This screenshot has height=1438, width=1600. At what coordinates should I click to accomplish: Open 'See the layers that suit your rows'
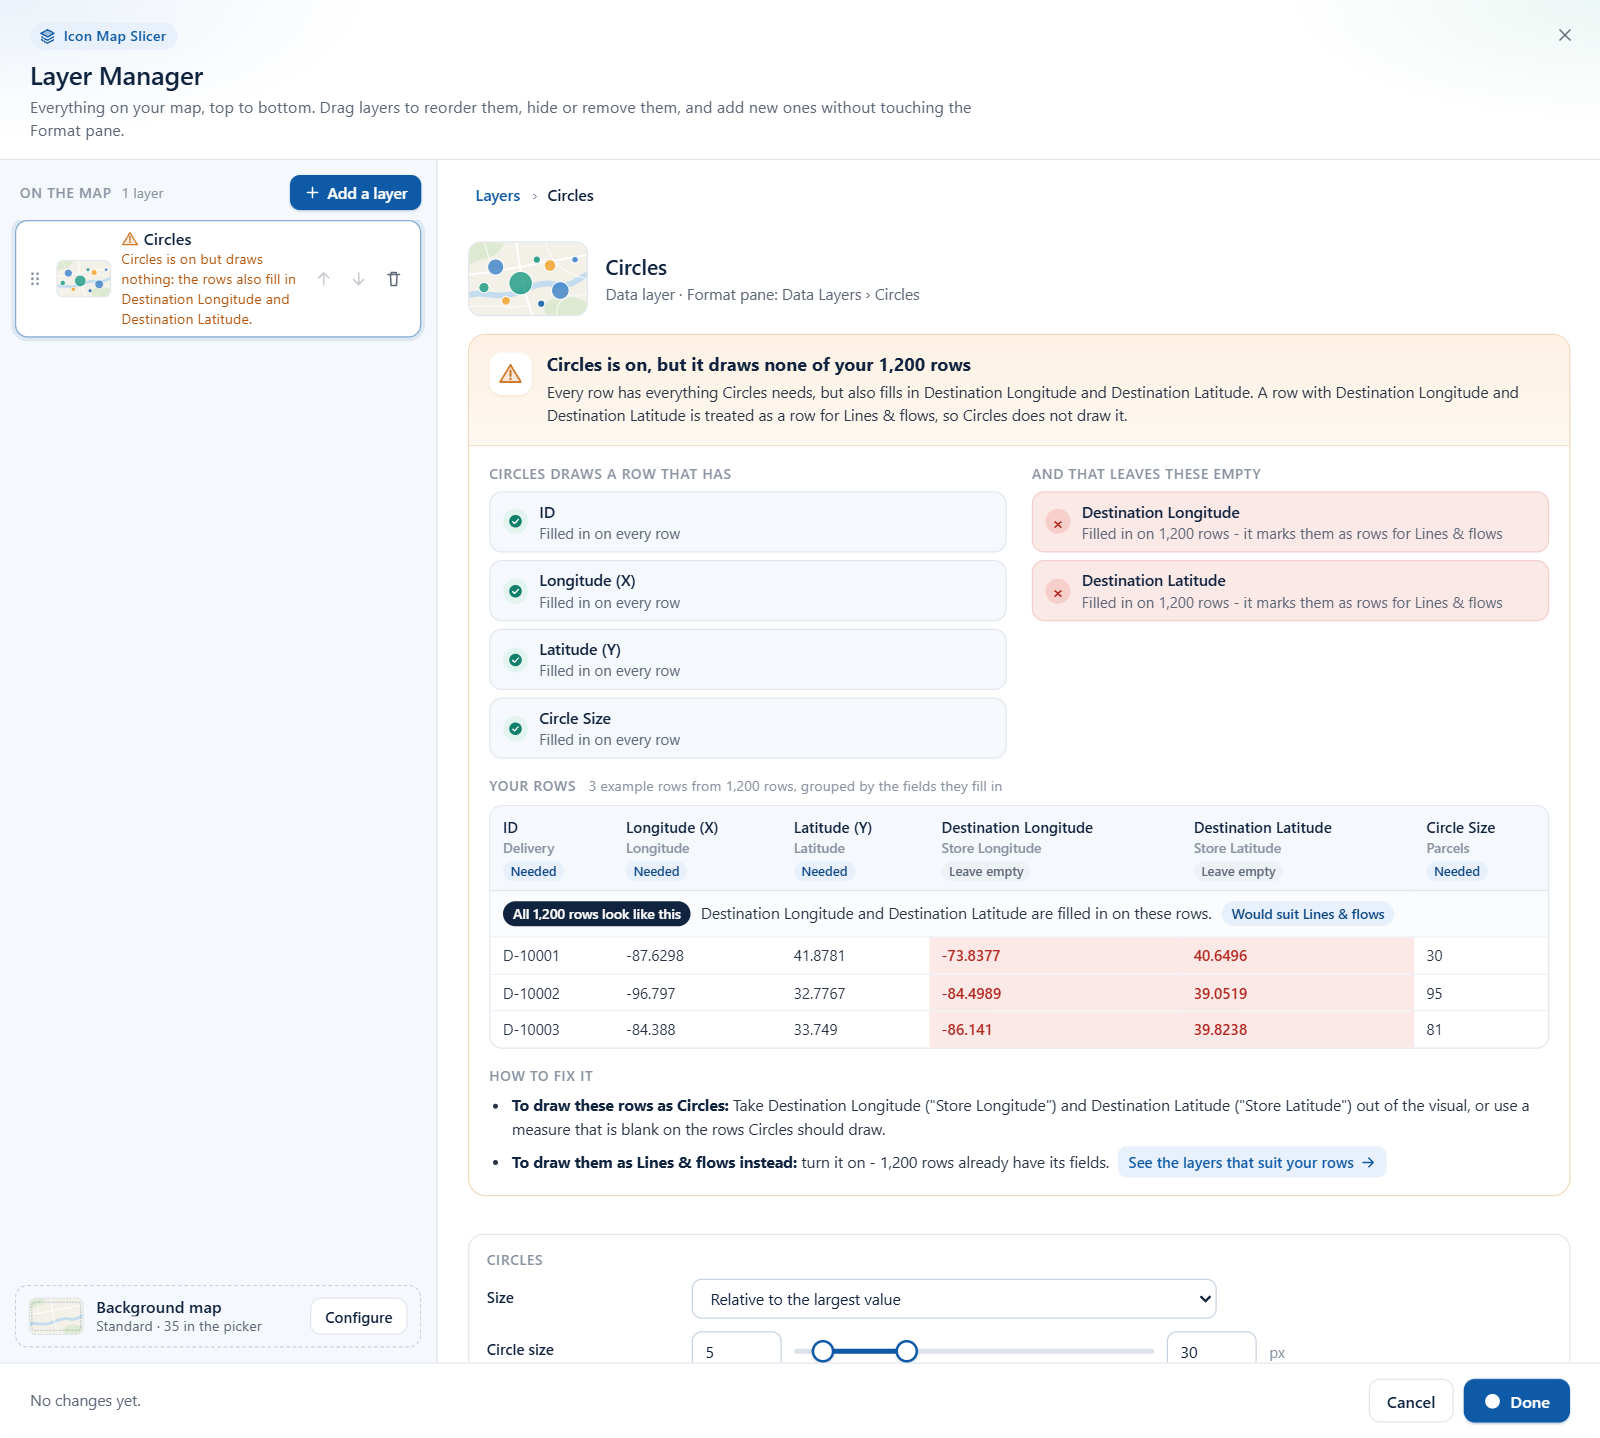tap(1251, 1162)
